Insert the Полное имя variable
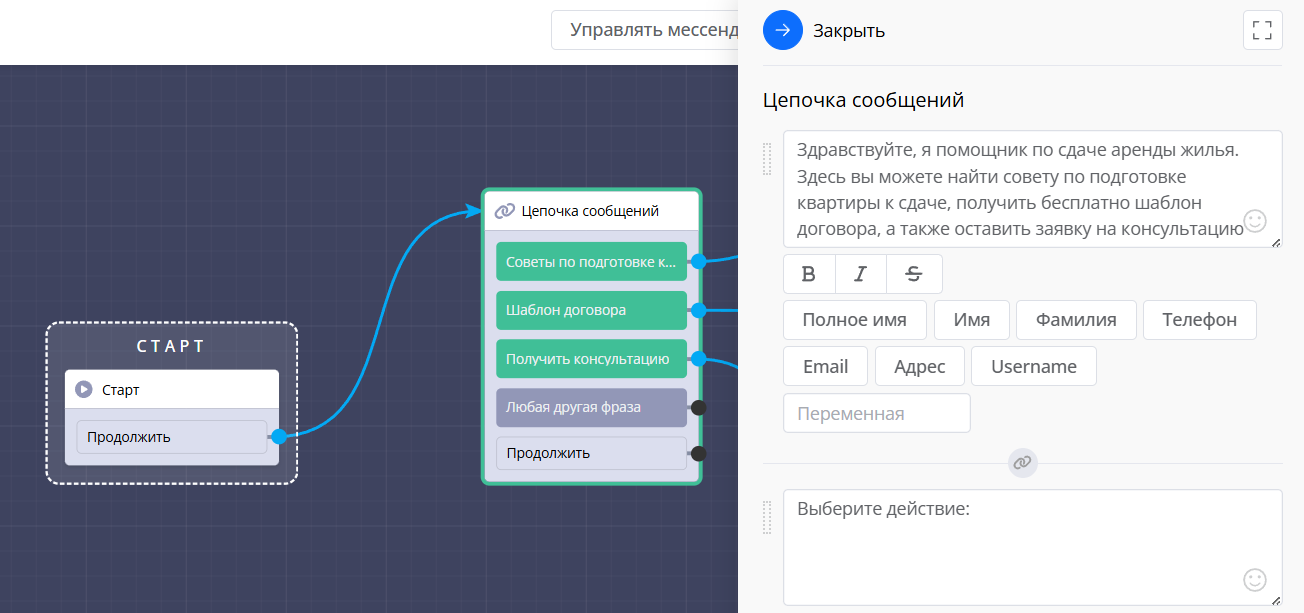Image resolution: width=1304 pixels, height=613 pixels. click(x=854, y=320)
